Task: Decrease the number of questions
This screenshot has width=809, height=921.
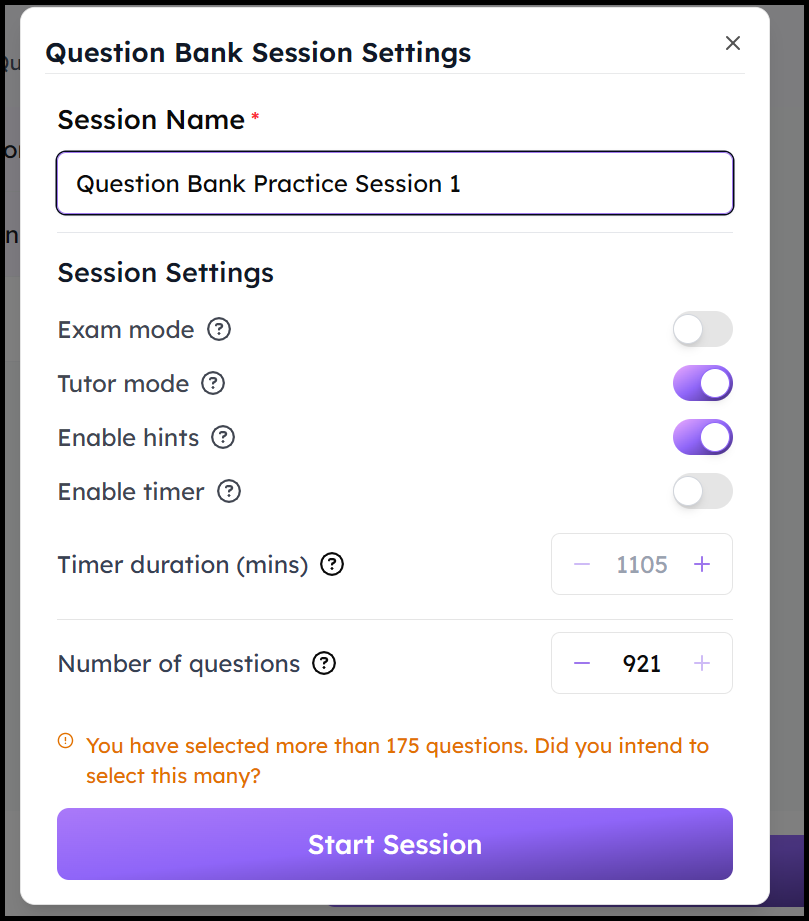Action: coord(582,663)
